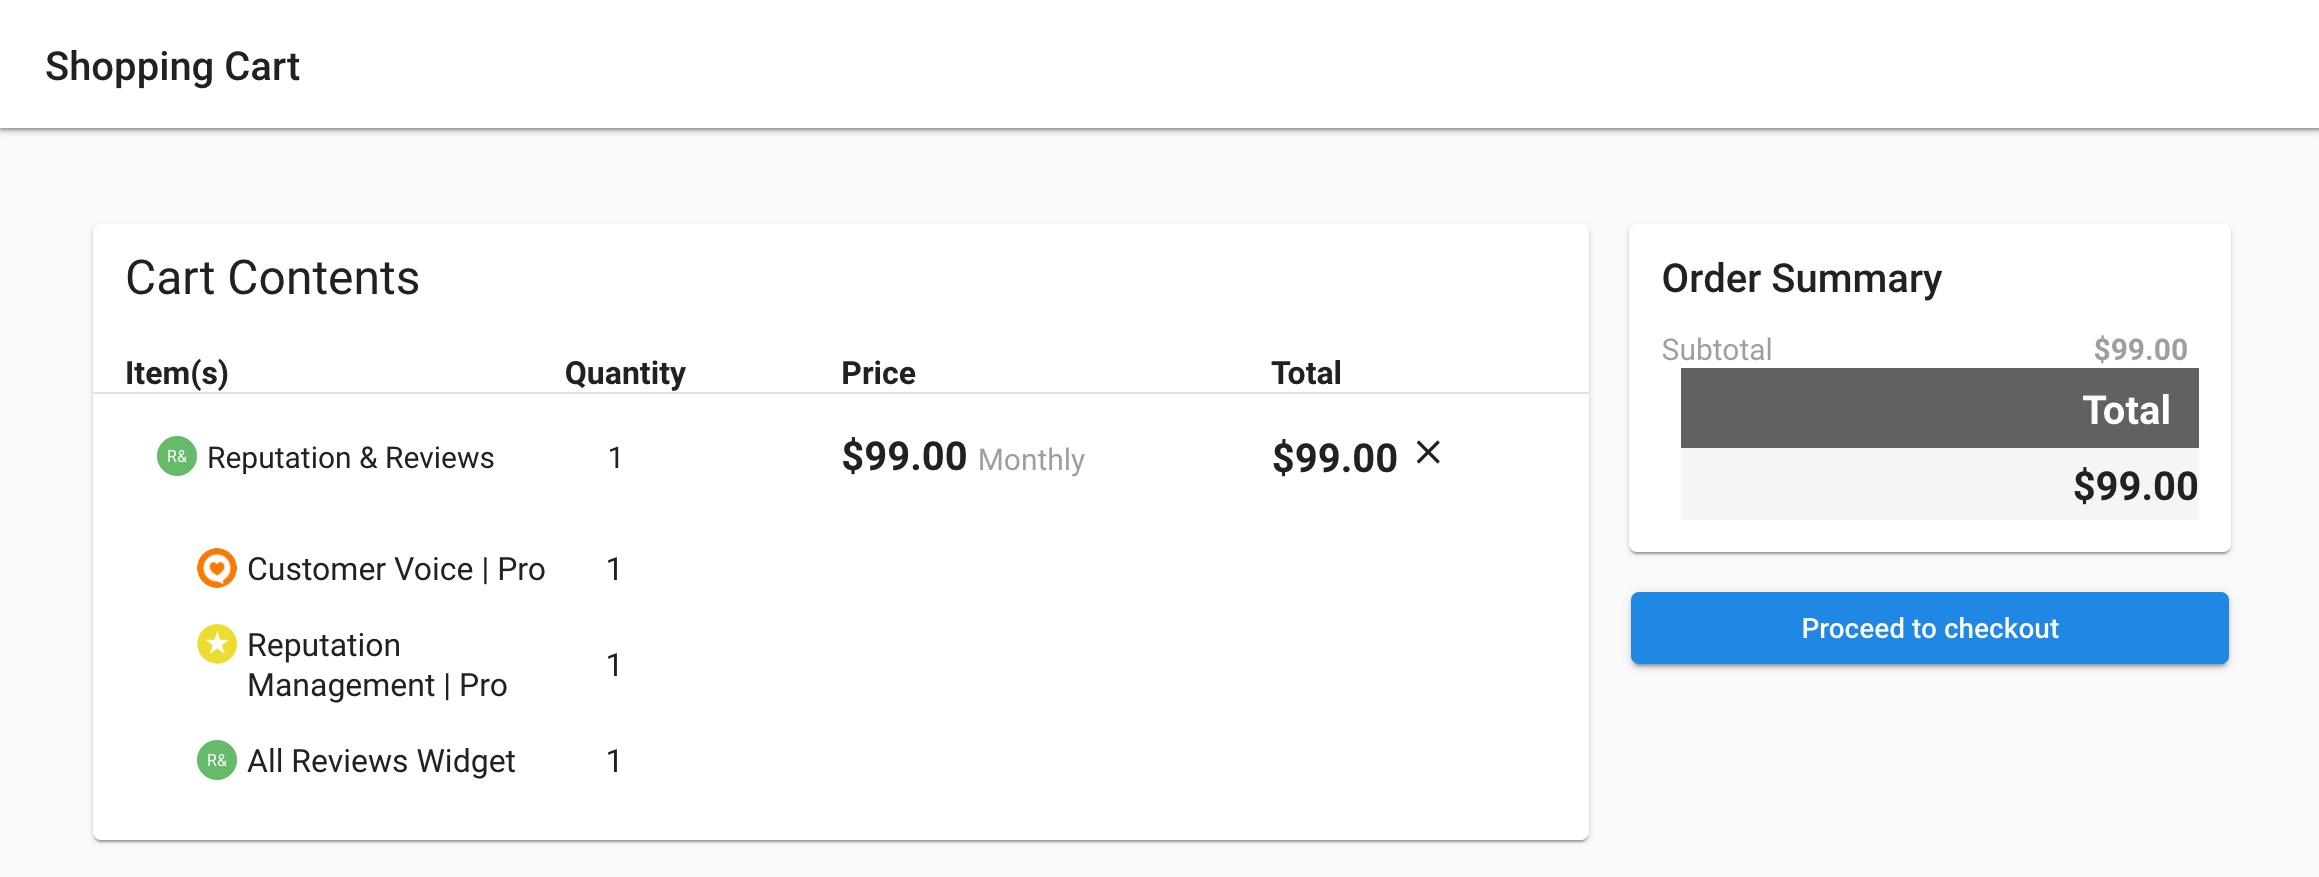Viewport: 2319px width, 877px height.
Task: Click the Customer Voice orange heart icon
Action: click(x=216, y=568)
